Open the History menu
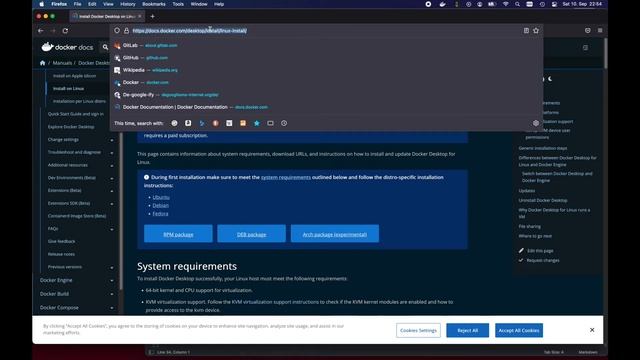Screen dimensions: 640x360 click(127, 4)
